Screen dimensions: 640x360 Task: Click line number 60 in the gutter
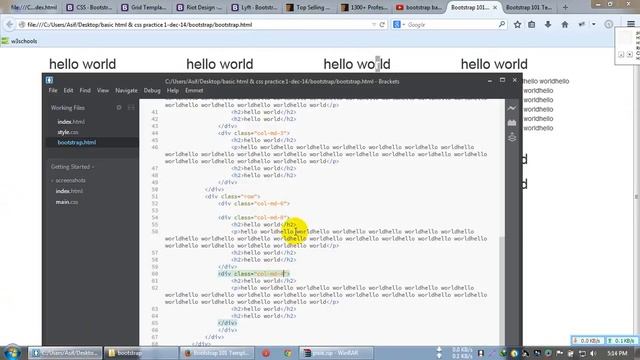pos(155,274)
